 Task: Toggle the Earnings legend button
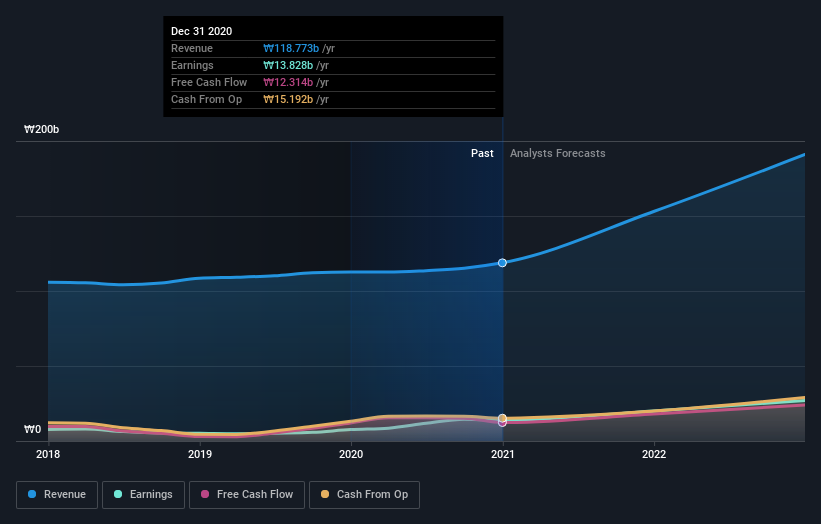143,495
